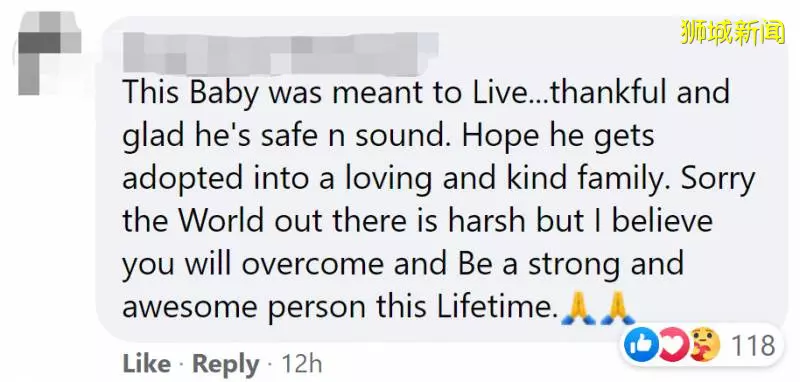This screenshot has width=800, height=382.
Task: Click the second praying hands emoji
Action: [618, 309]
